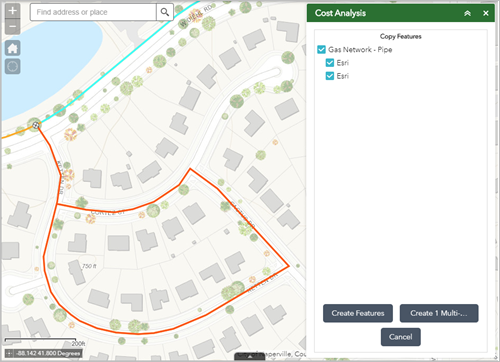The width and height of the screenshot is (500, 362).
Task: Zoom out of the map
Action: pos(13,27)
